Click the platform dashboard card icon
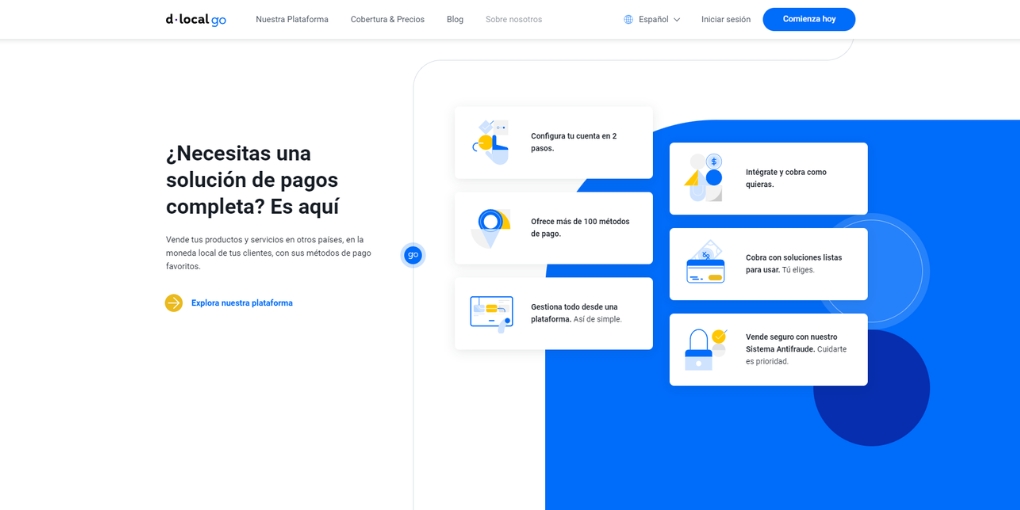 pyautogui.click(x=491, y=313)
